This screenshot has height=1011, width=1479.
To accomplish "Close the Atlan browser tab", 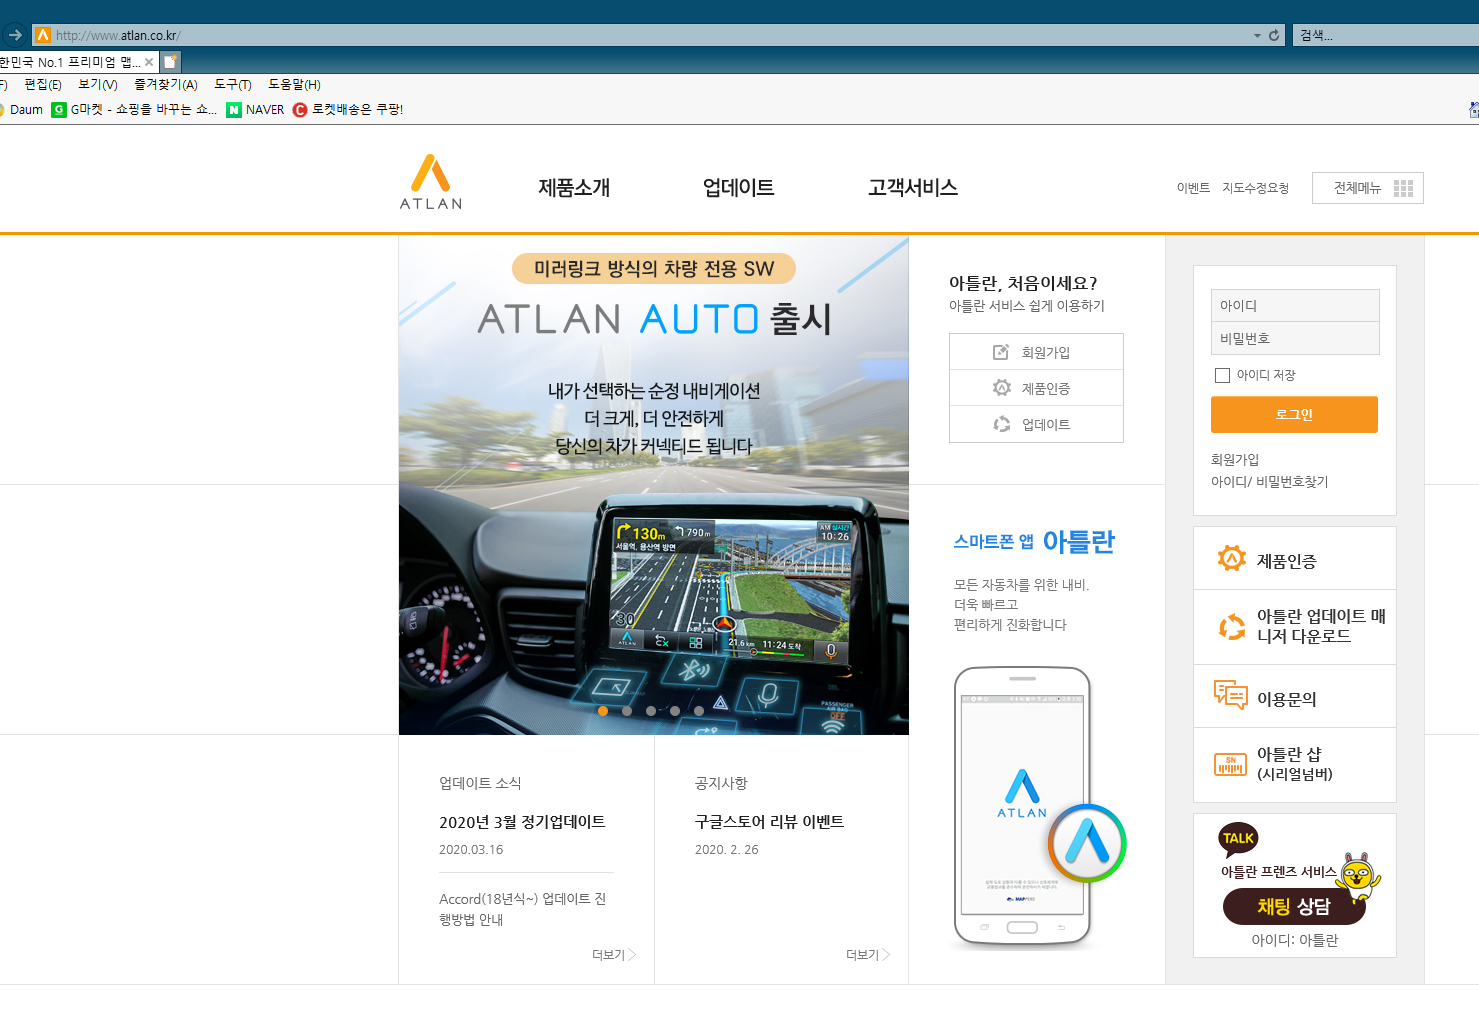I will tap(149, 62).
